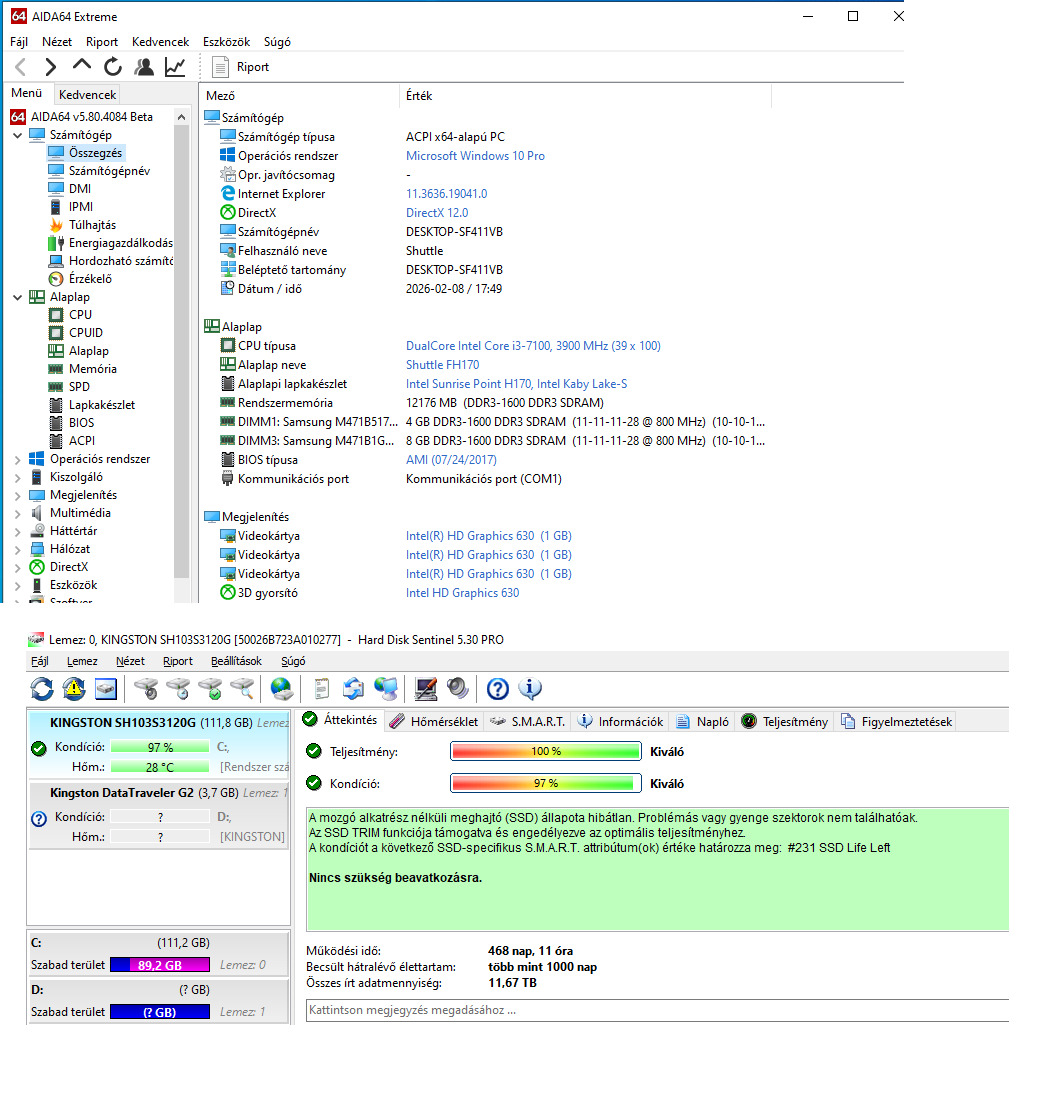Click the AIDA64 refresh icon

113,67
